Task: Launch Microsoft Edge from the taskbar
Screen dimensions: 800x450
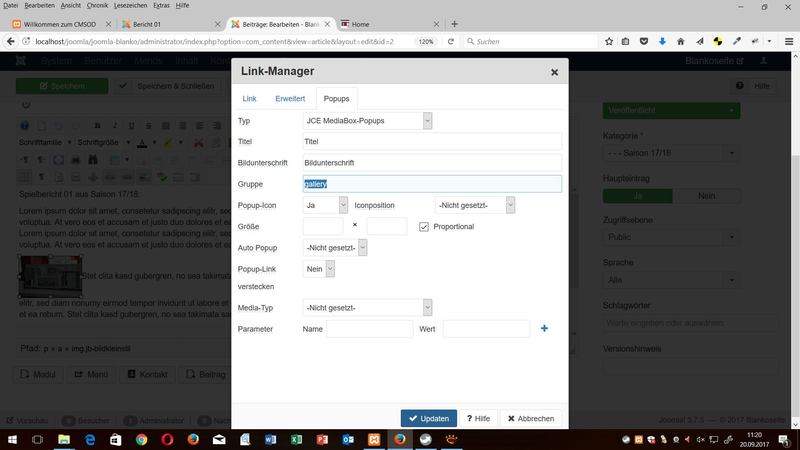Action: coord(90,439)
